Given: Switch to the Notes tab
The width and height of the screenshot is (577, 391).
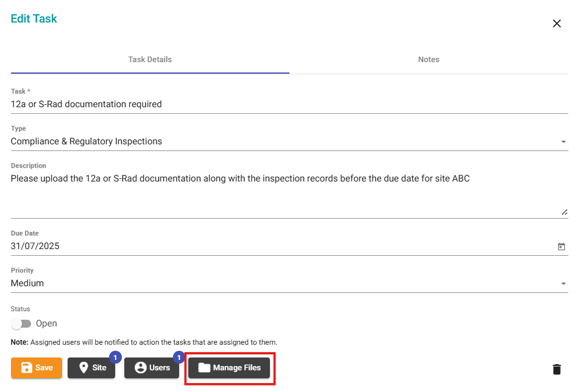Looking at the screenshot, I should point(429,60).
